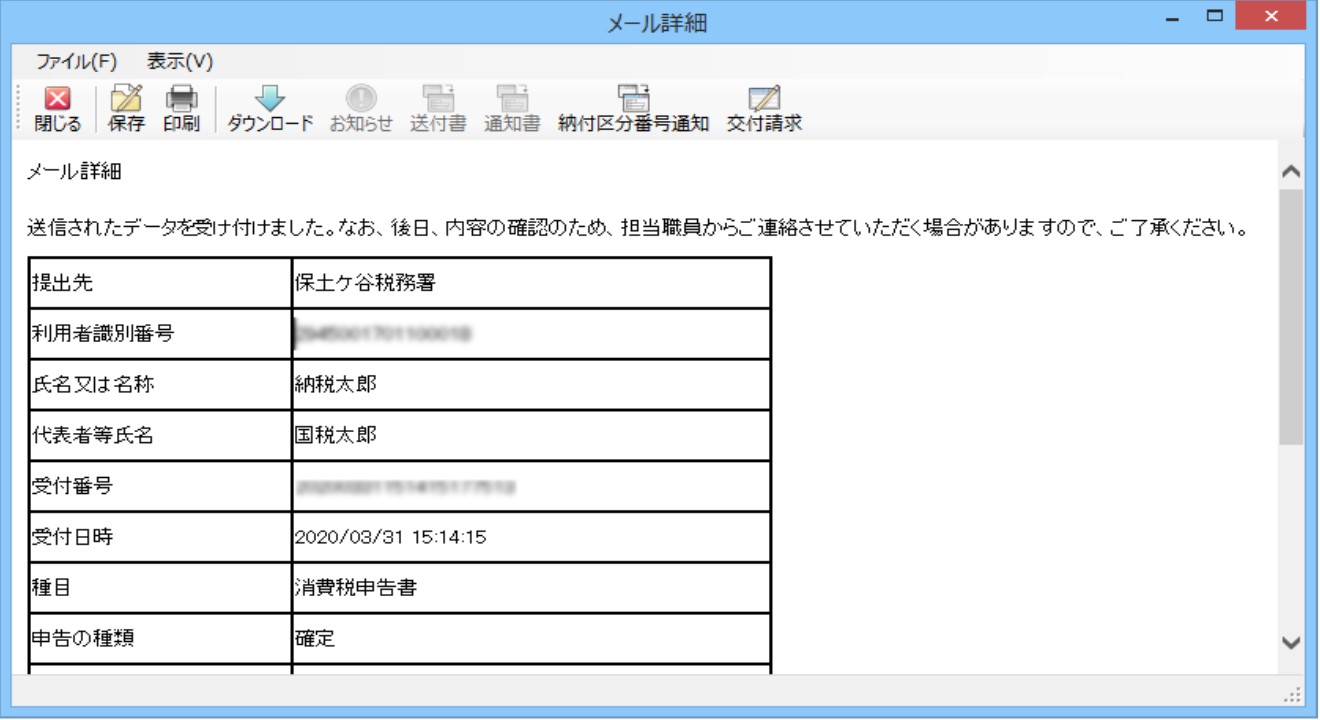Screen dimensions: 1320x720
Task: Select the 消費税申告書 cell text
Action: pos(356,588)
